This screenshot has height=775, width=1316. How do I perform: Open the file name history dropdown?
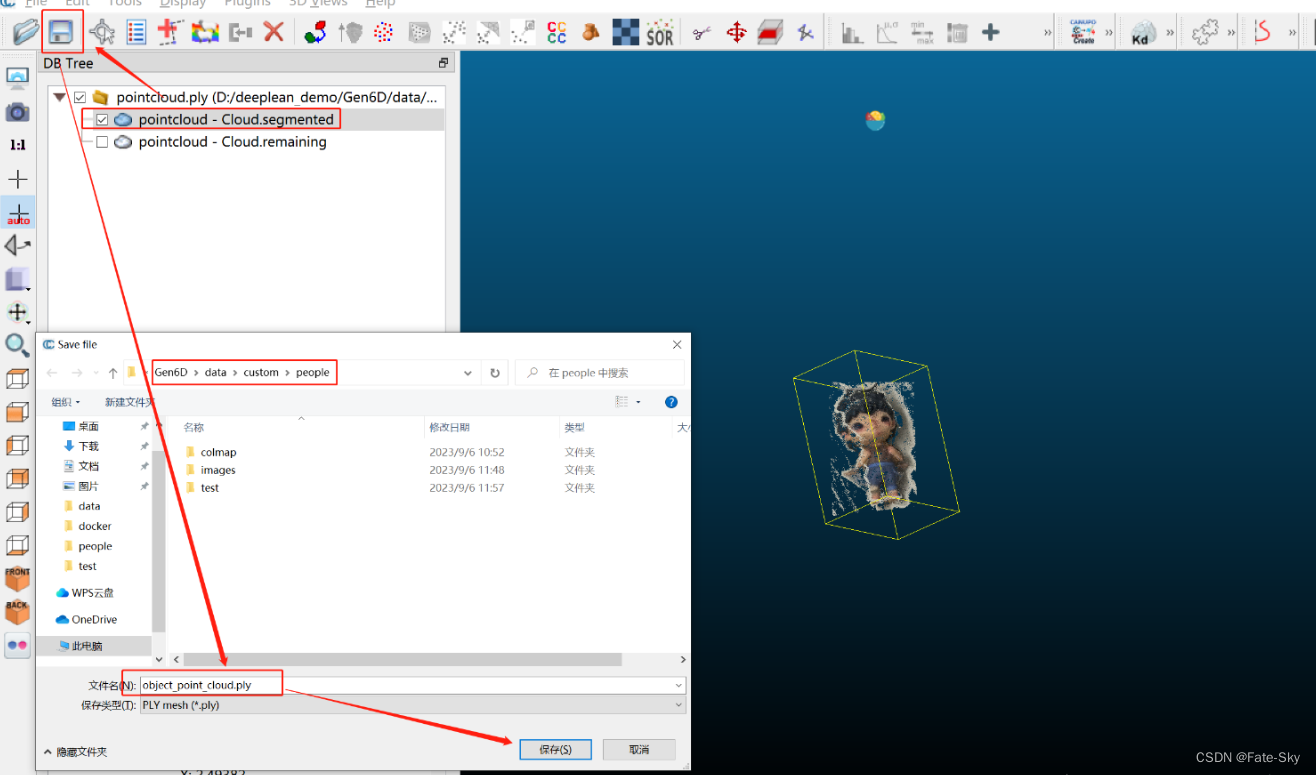pos(679,686)
